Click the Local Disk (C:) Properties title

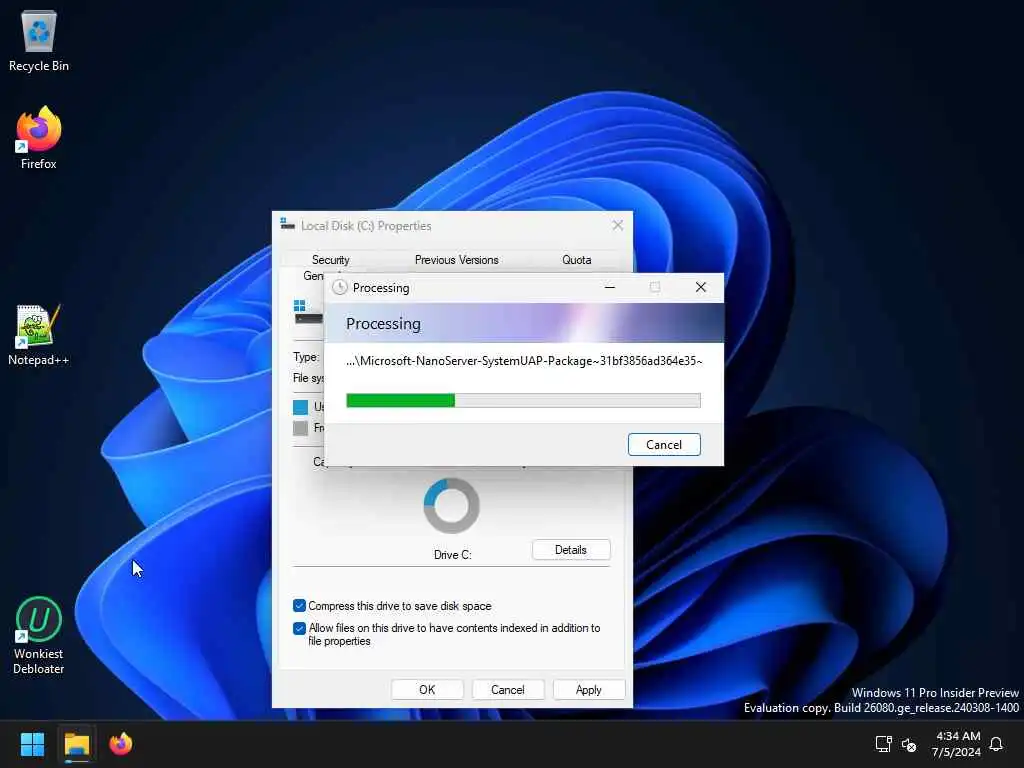[366, 225]
